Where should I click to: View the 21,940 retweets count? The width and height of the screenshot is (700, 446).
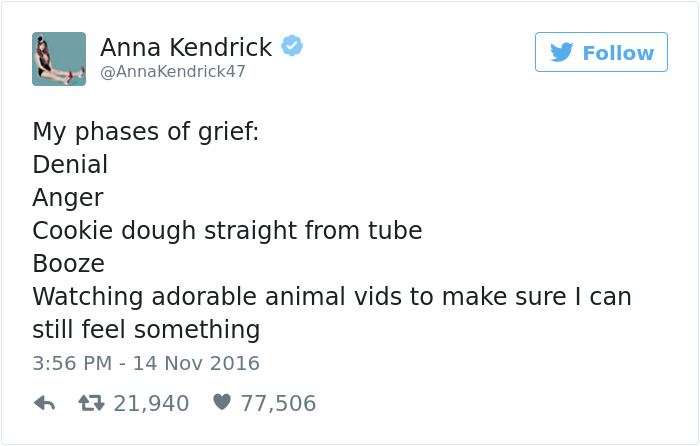pos(151,403)
